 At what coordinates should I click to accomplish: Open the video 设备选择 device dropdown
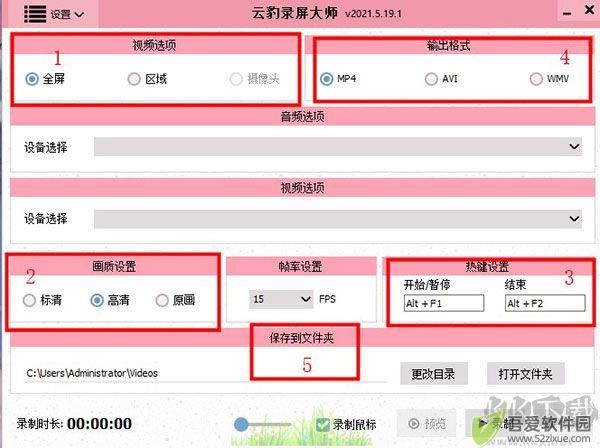(338, 219)
